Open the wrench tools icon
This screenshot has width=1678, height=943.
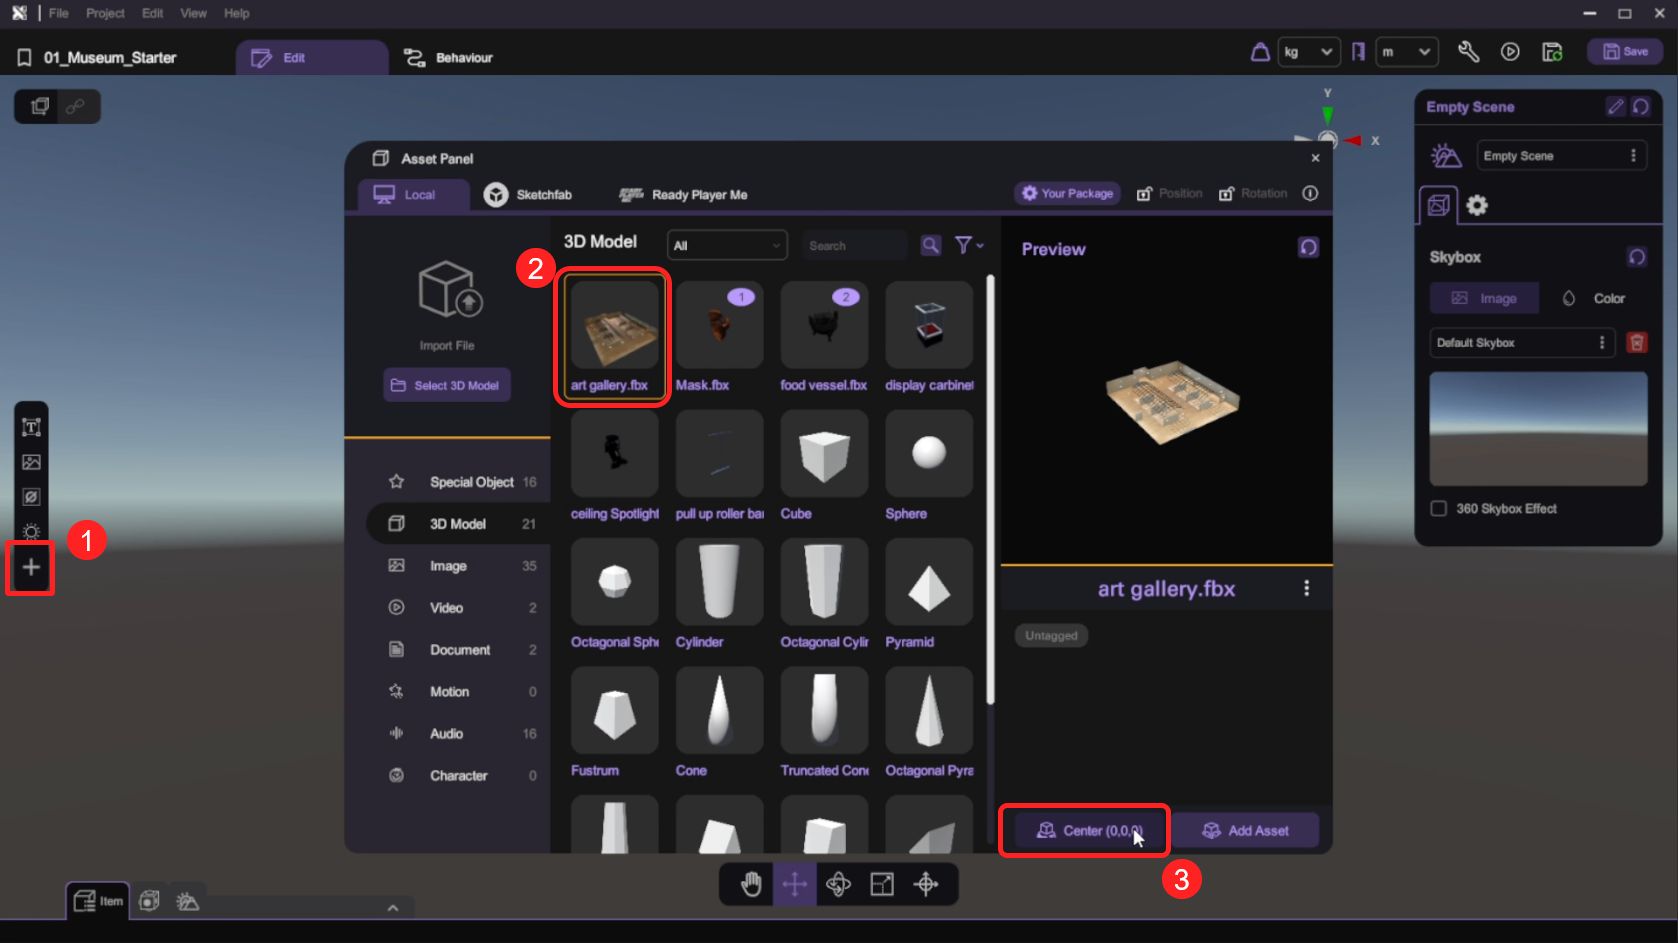[x=1468, y=52]
